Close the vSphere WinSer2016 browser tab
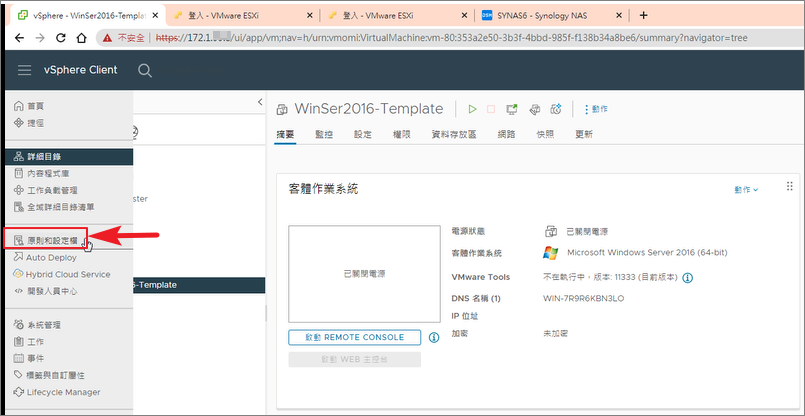805x416 pixels. point(155,15)
